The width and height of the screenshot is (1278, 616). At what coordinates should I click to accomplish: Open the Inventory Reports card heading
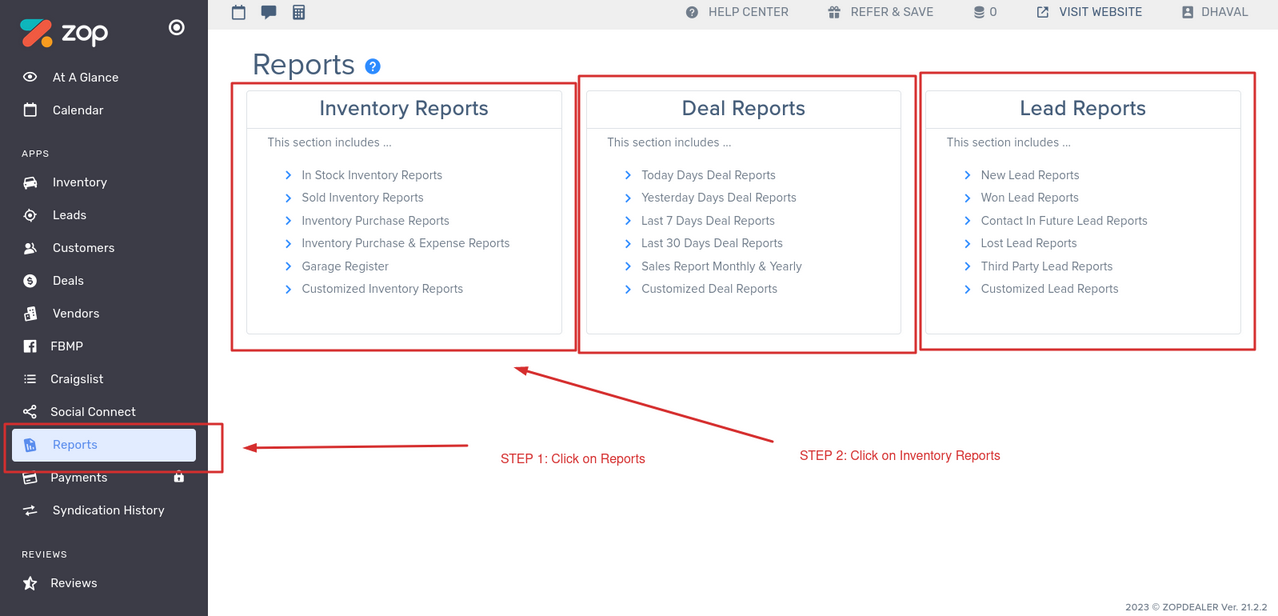tap(404, 108)
